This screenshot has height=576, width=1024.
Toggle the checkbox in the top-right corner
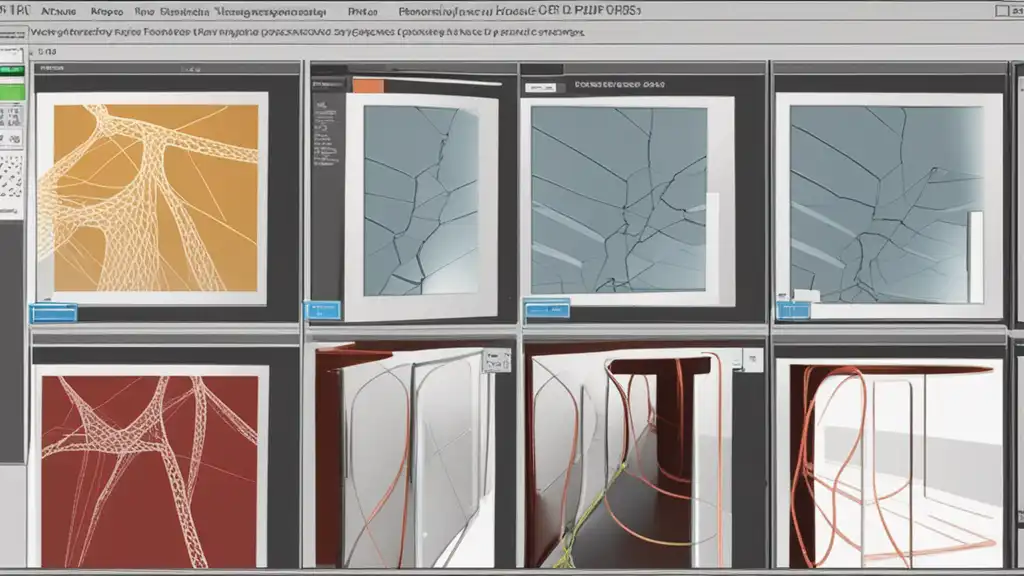click(1002, 11)
